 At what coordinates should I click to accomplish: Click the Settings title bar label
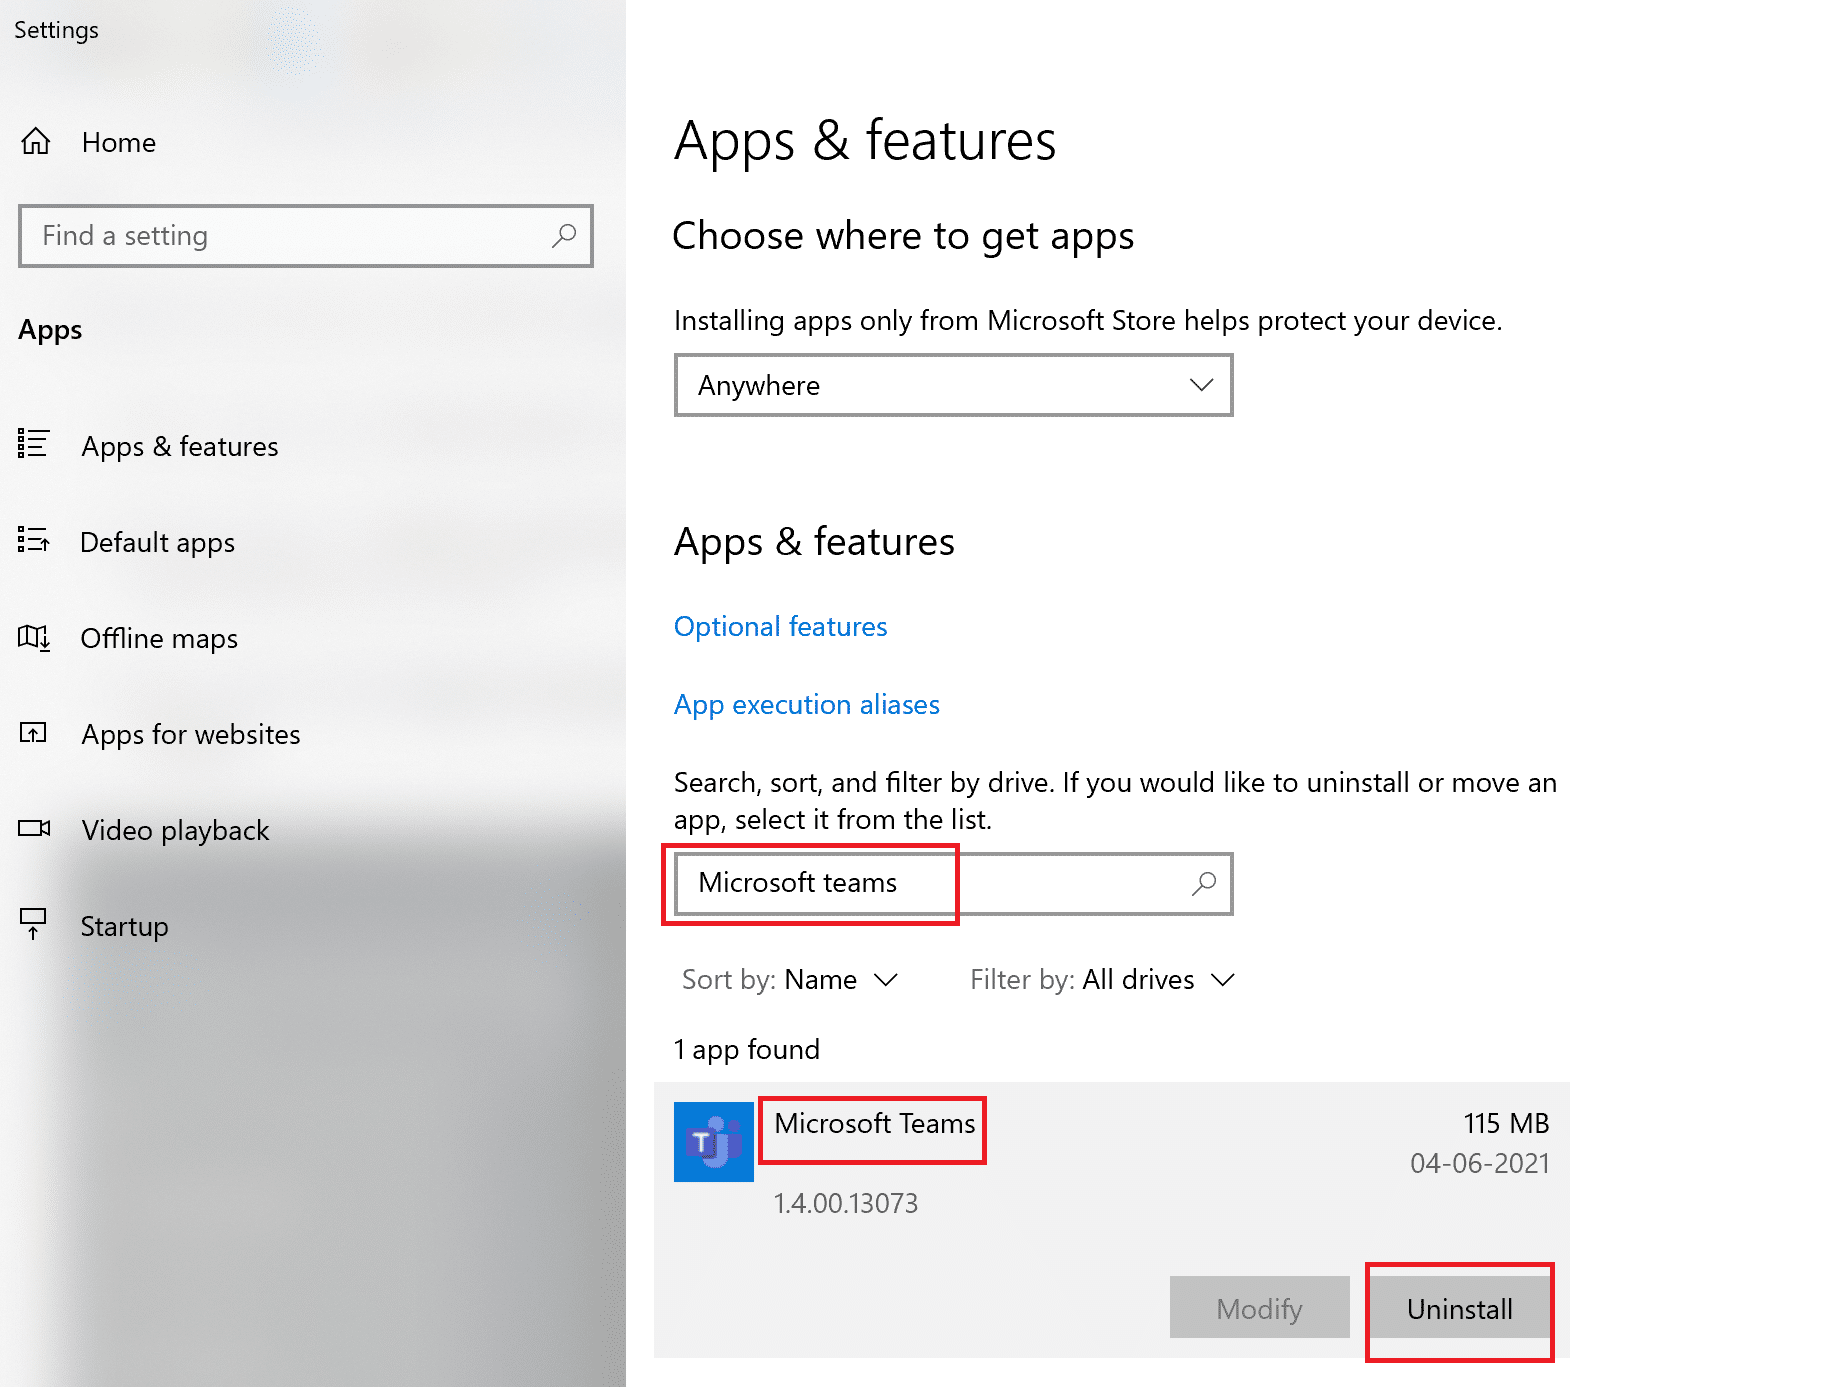click(x=56, y=29)
